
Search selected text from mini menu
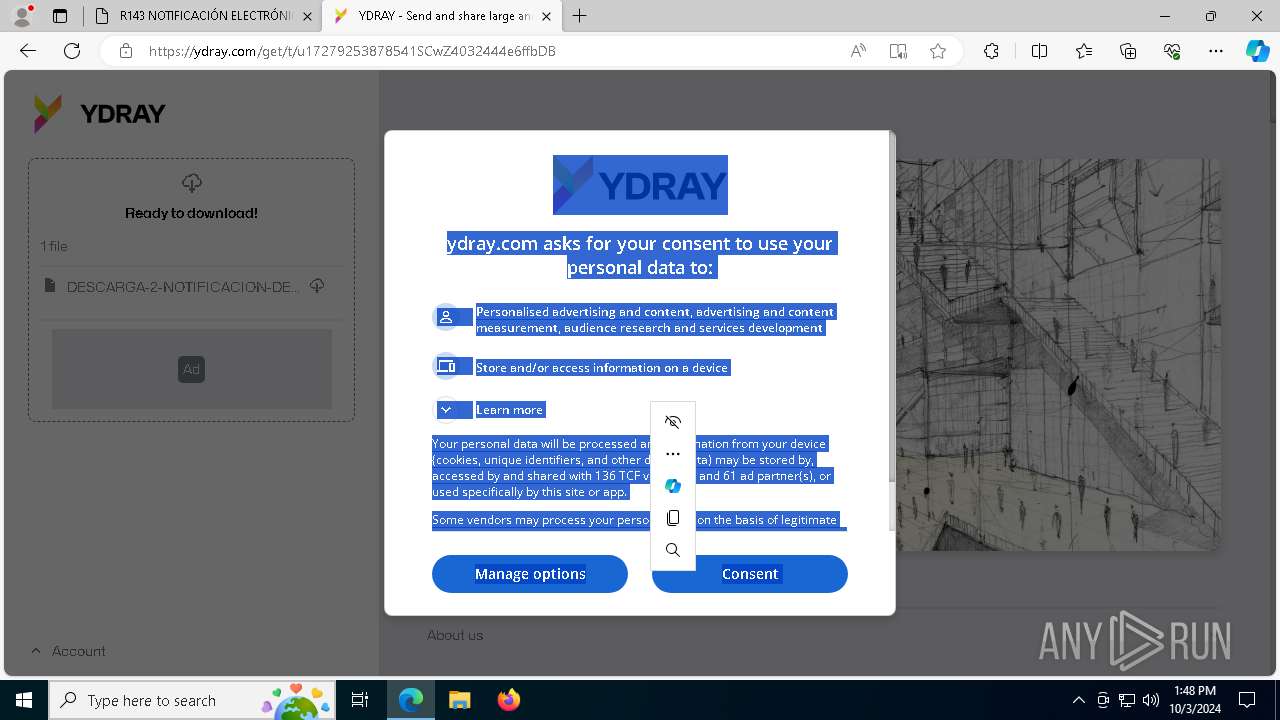673,550
